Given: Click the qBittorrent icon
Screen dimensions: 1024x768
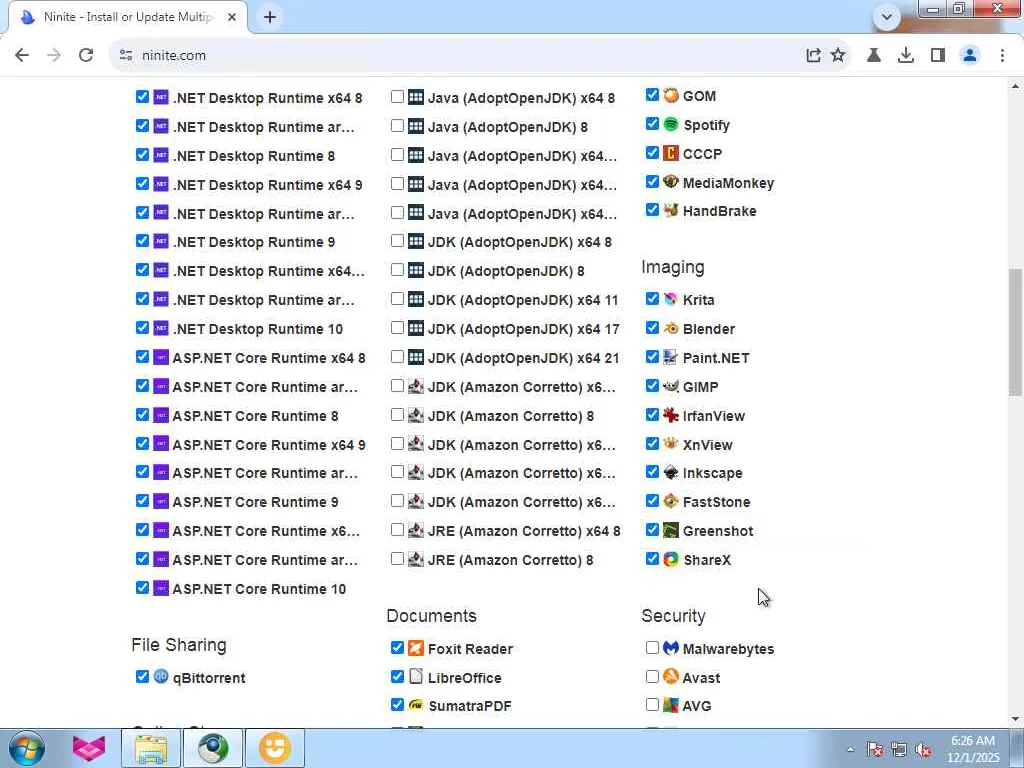Looking at the screenshot, I should (x=161, y=677).
